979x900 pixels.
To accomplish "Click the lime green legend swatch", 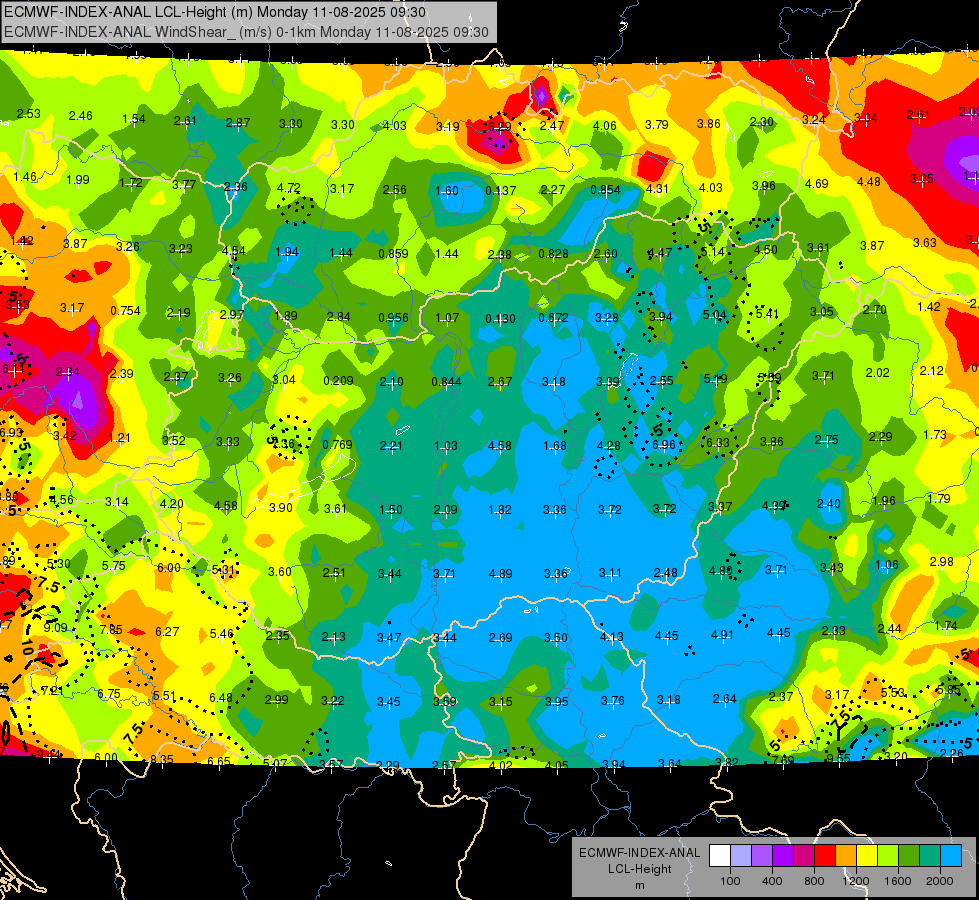I will 888,856.
